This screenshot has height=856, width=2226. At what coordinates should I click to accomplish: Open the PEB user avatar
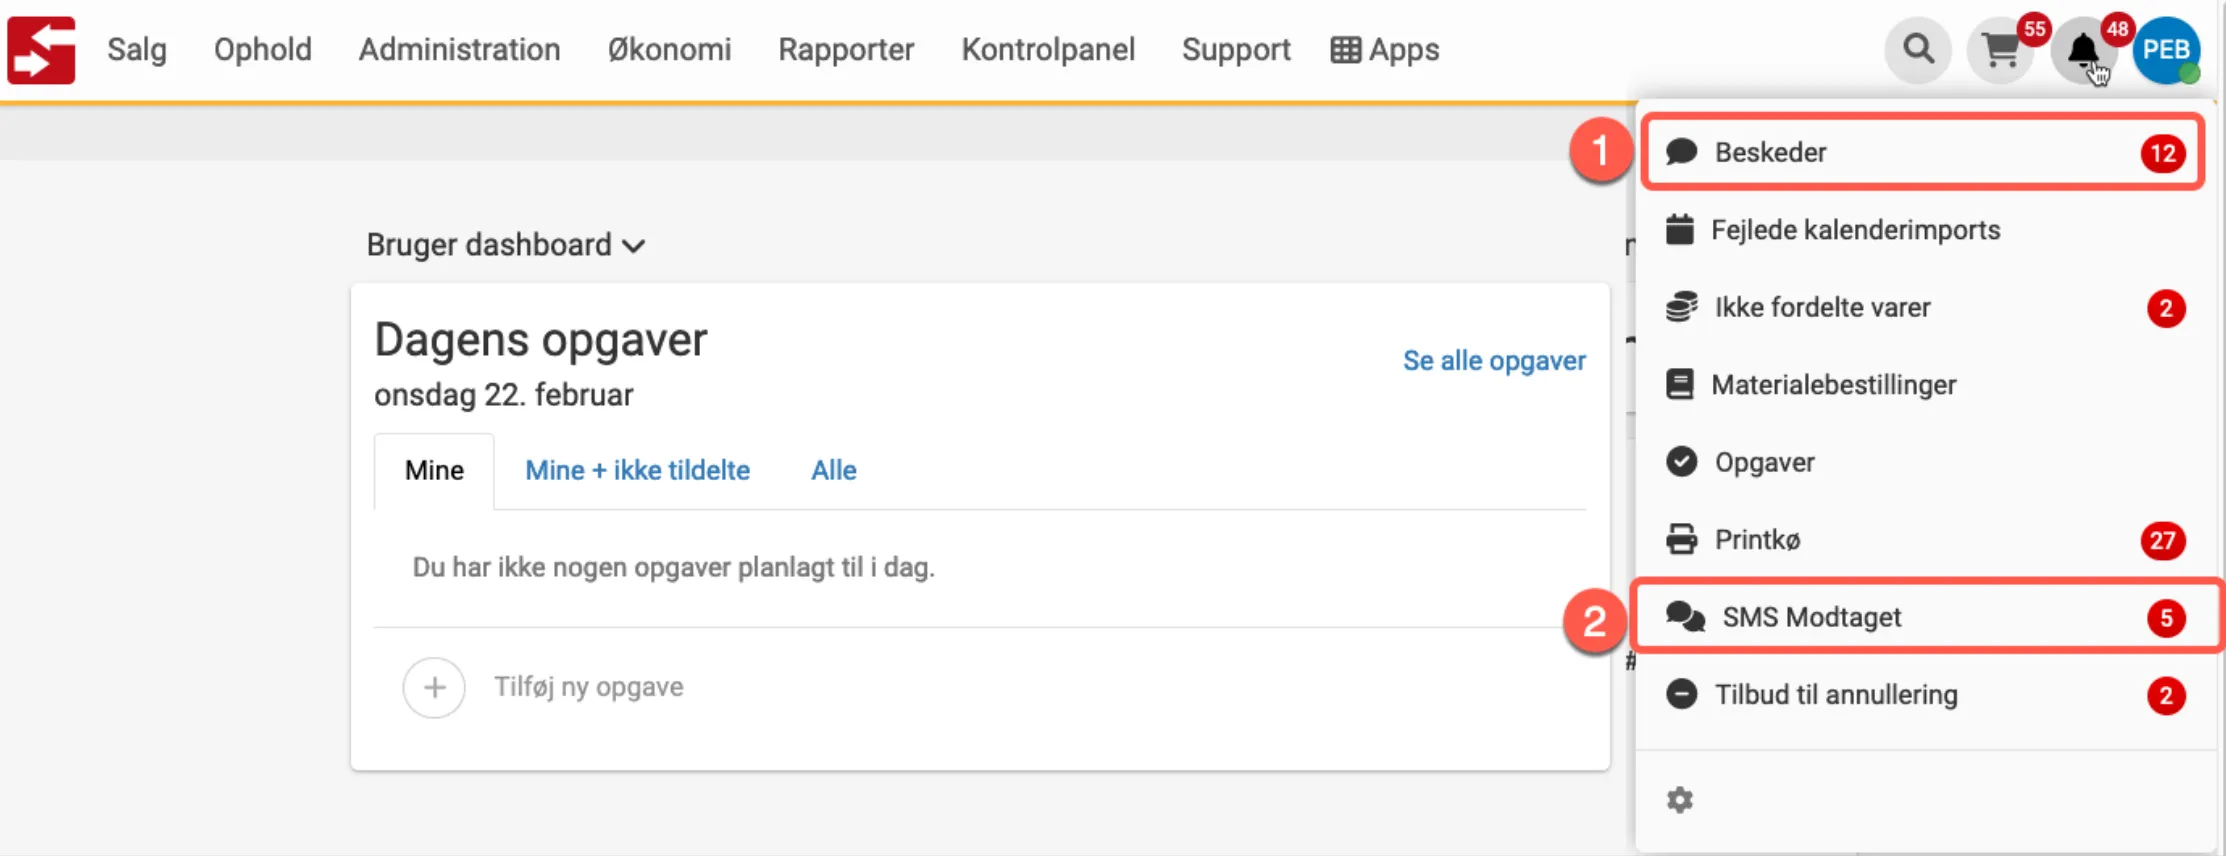pos(2165,50)
